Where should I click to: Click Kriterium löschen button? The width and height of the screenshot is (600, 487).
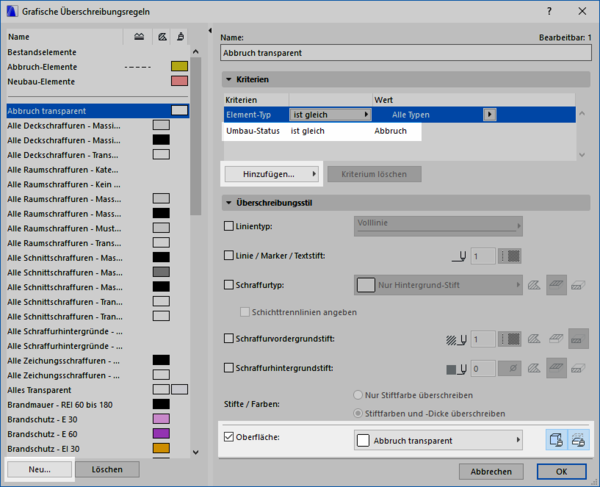coord(374,174)
